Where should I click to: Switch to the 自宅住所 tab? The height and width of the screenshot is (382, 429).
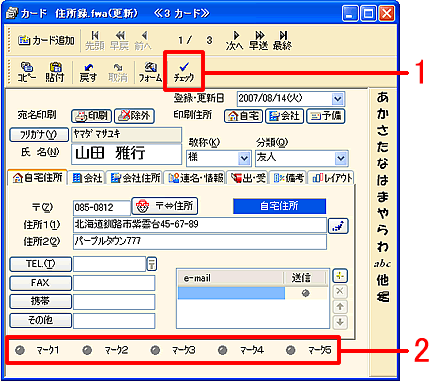(x=37, y=177)
